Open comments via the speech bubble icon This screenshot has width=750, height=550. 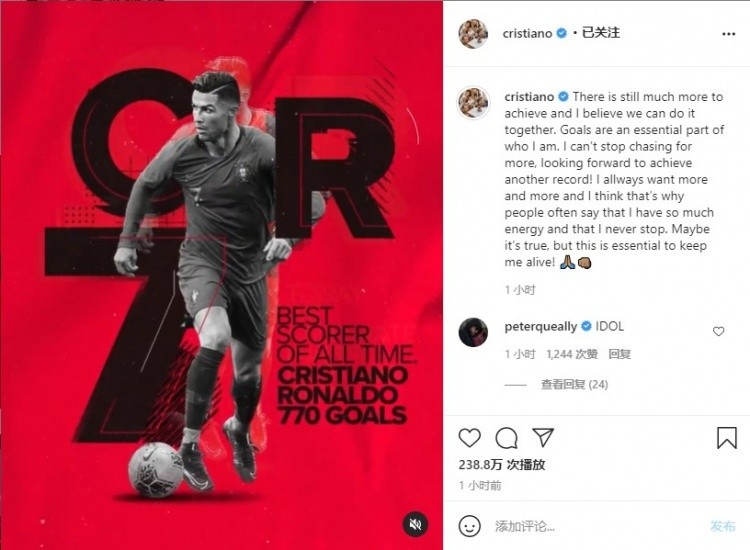click(x=506, y=438)
